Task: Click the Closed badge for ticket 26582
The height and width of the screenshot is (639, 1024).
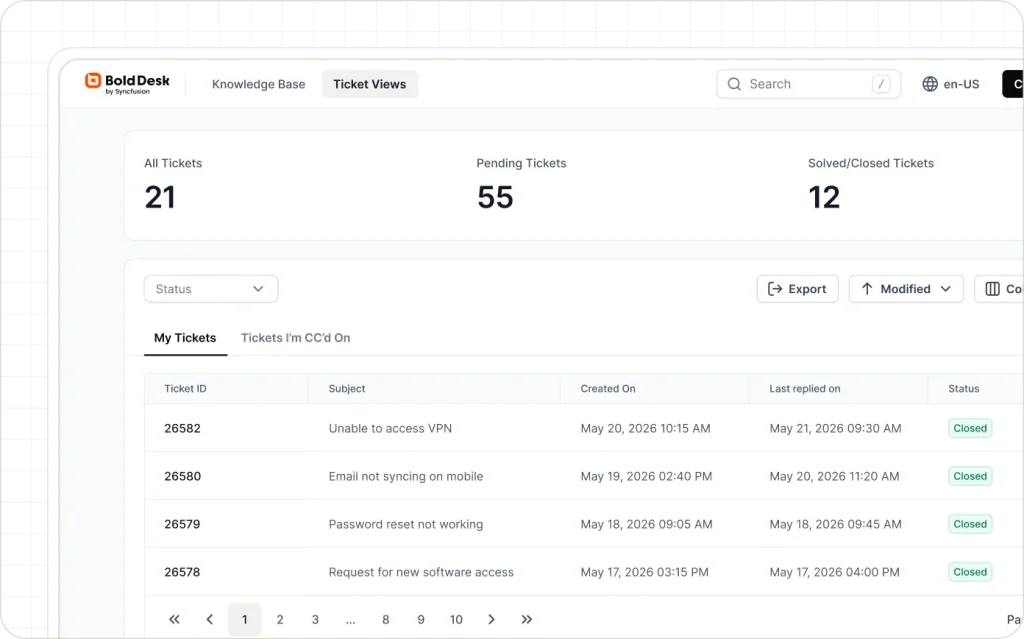Action: 970,429
